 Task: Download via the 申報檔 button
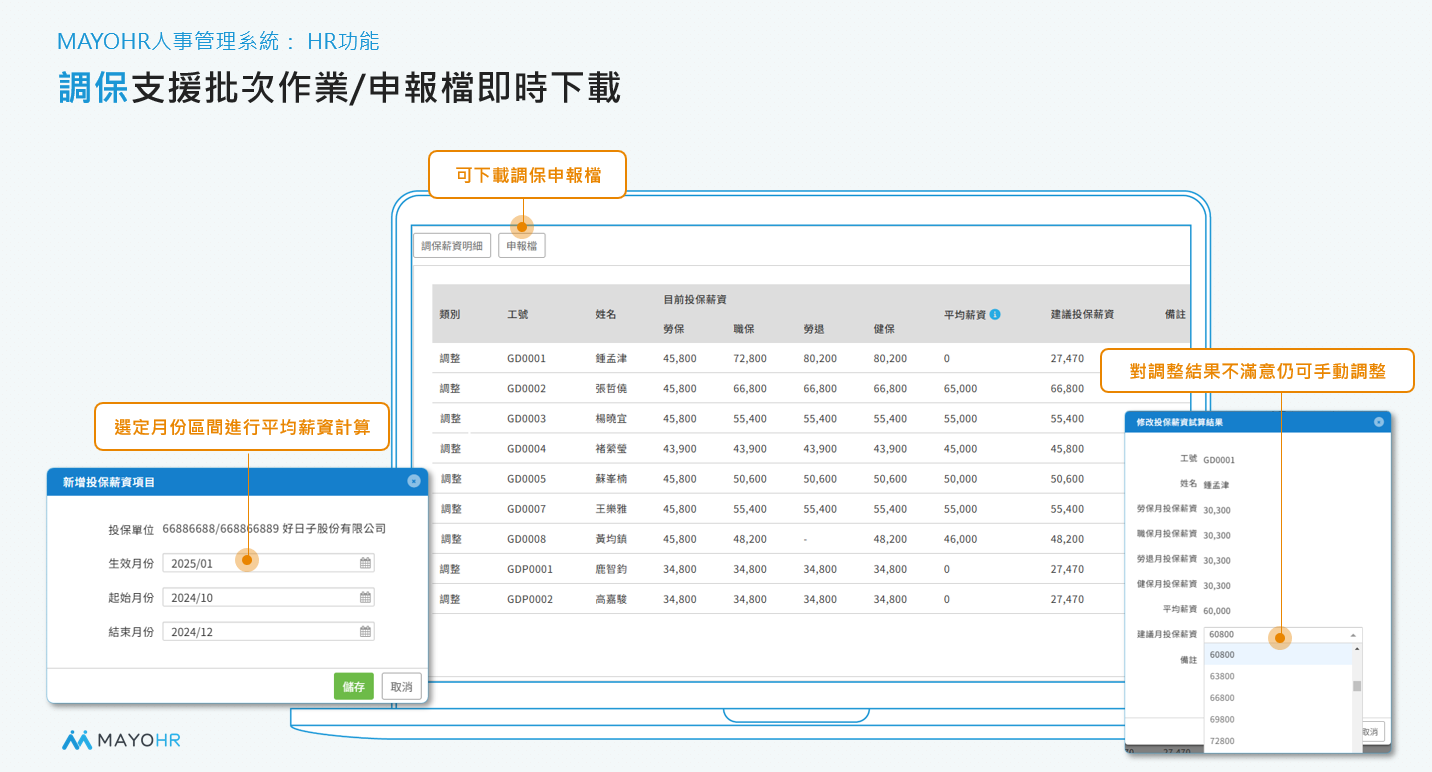522,246
